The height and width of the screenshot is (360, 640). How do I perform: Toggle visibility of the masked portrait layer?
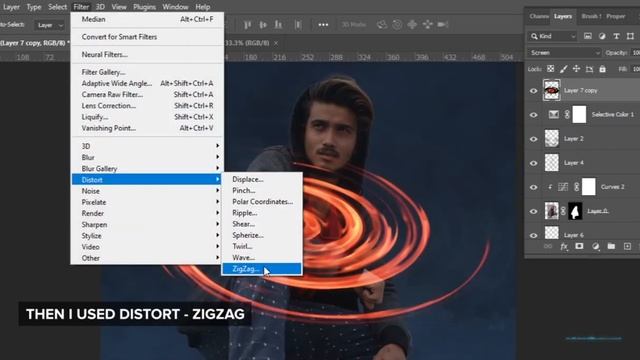coord(533,211)
